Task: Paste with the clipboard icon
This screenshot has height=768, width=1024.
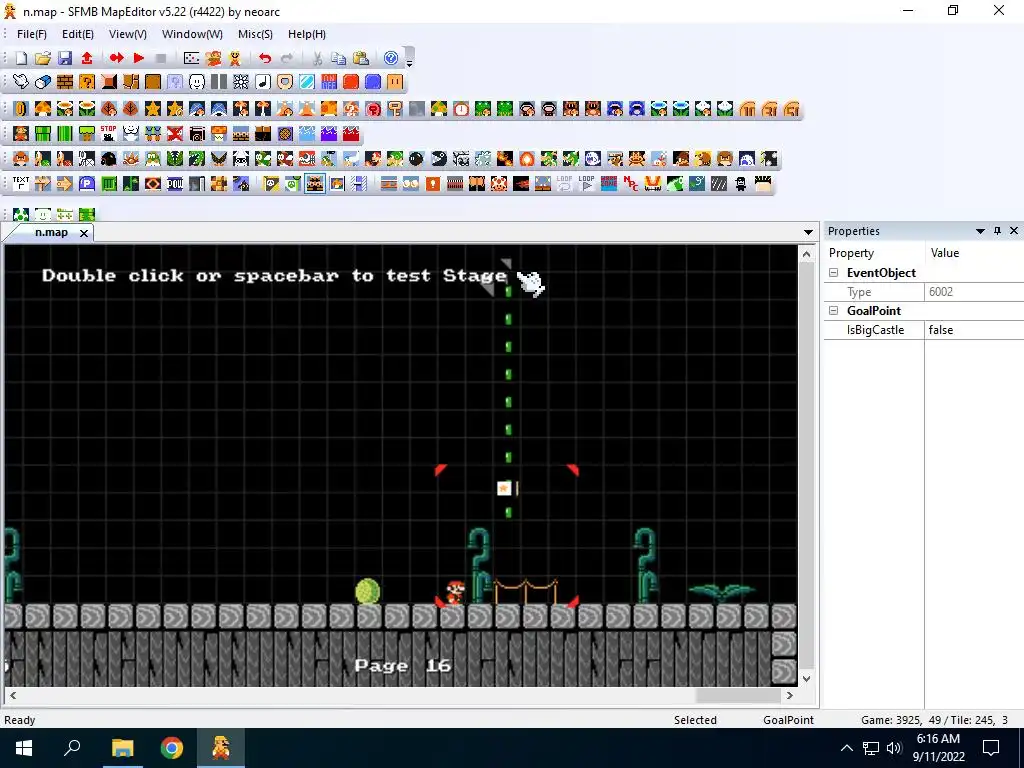Action: coord(360,58)
